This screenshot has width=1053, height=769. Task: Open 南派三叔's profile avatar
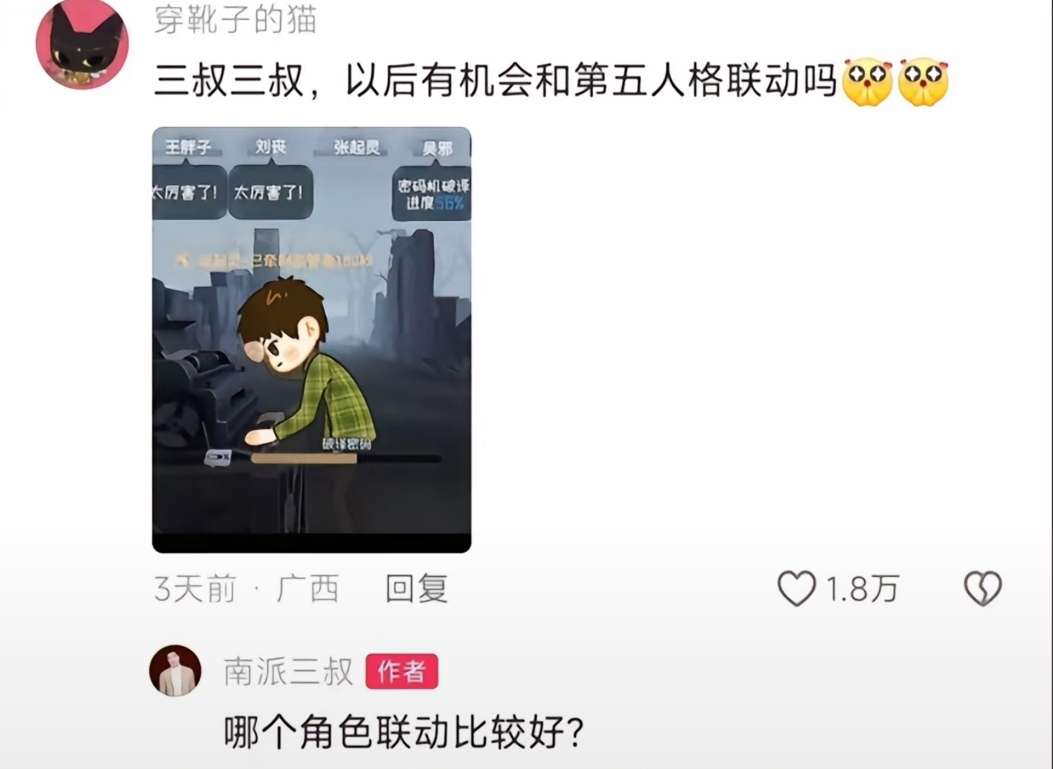[x=175, y=671]
